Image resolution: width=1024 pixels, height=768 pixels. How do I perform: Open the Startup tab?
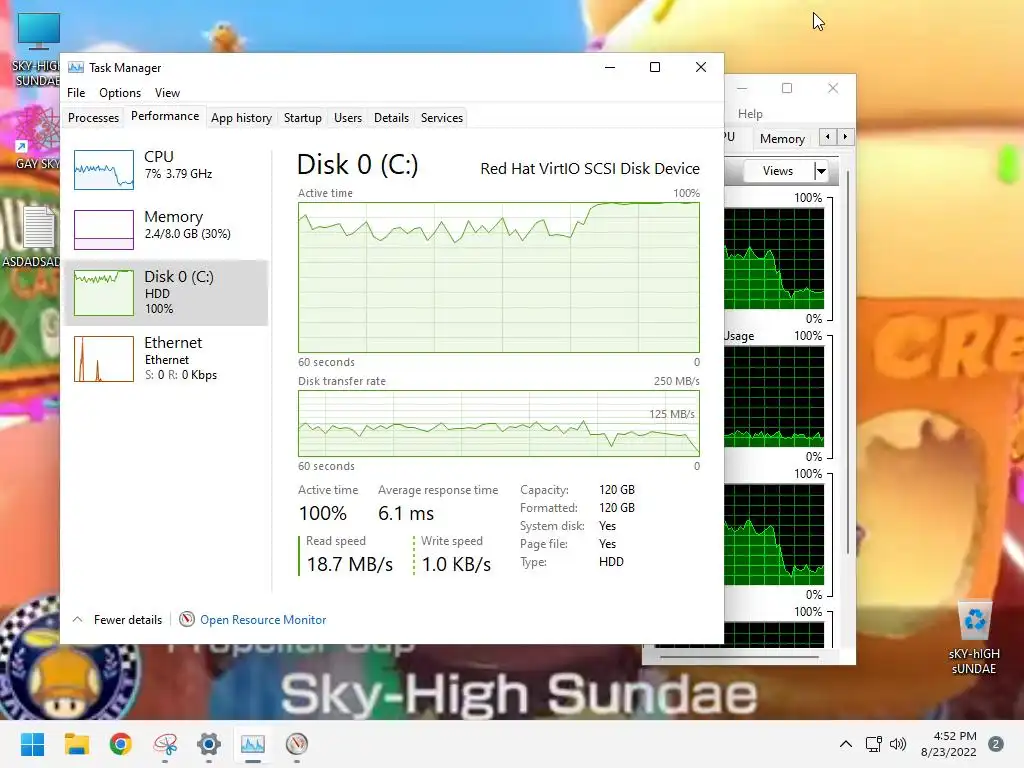(x=302, y=118)
